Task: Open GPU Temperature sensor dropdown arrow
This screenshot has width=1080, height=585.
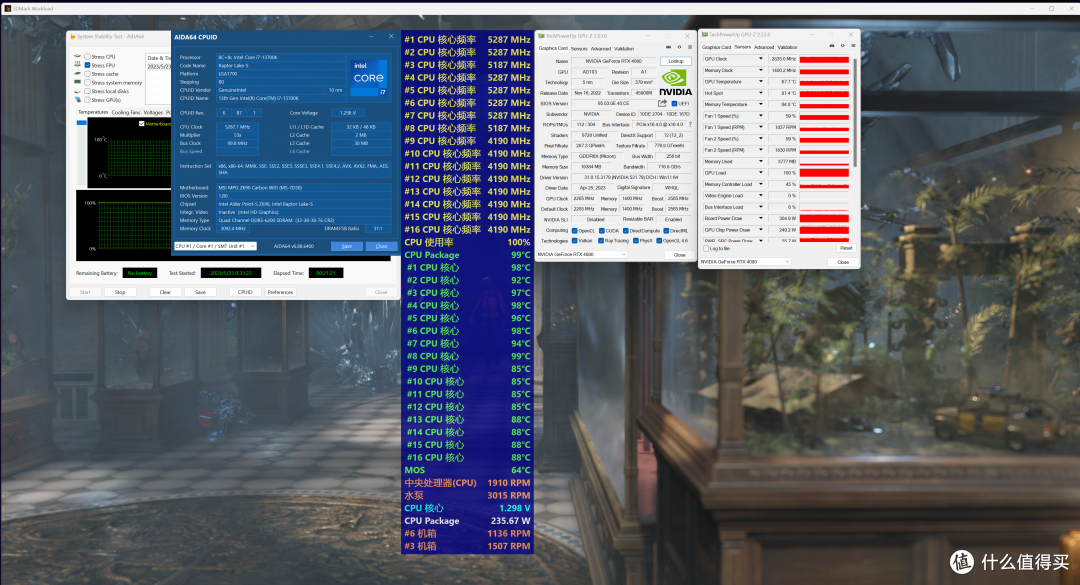Action: (x=761, y=82)
